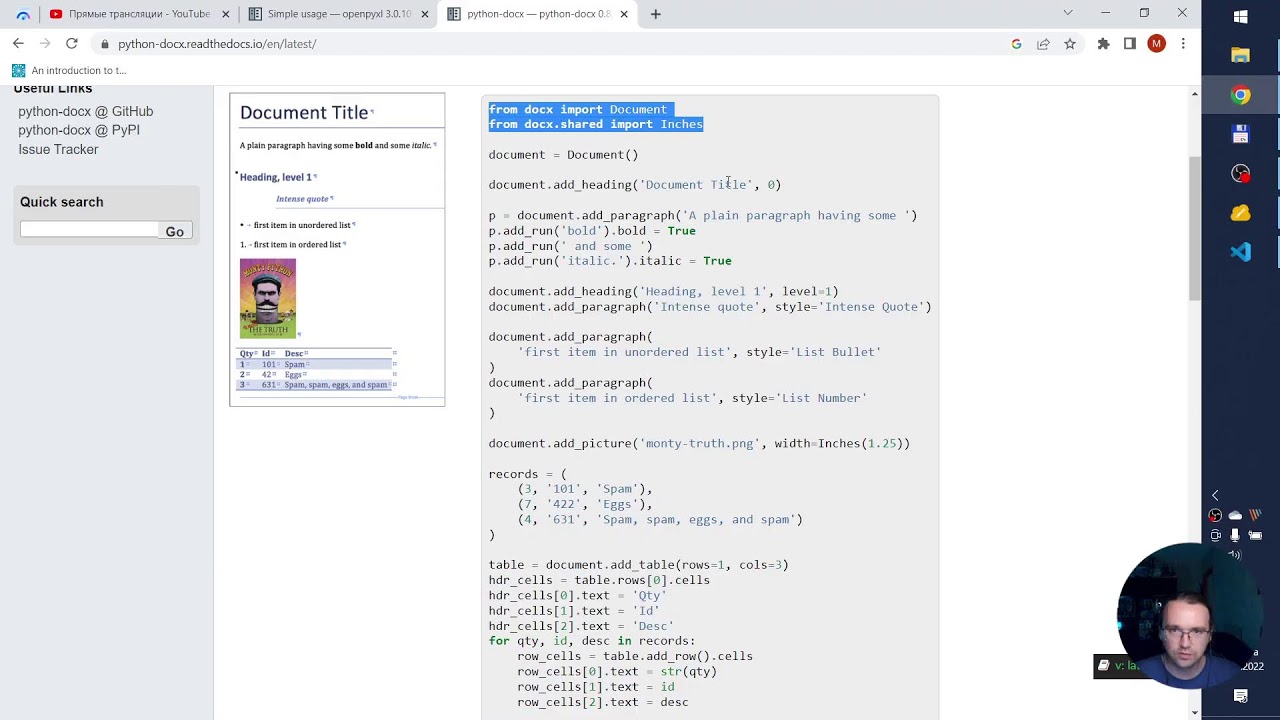
Task: Open Google Translate icon in the address bar
Action: (x=1016, y=44)
